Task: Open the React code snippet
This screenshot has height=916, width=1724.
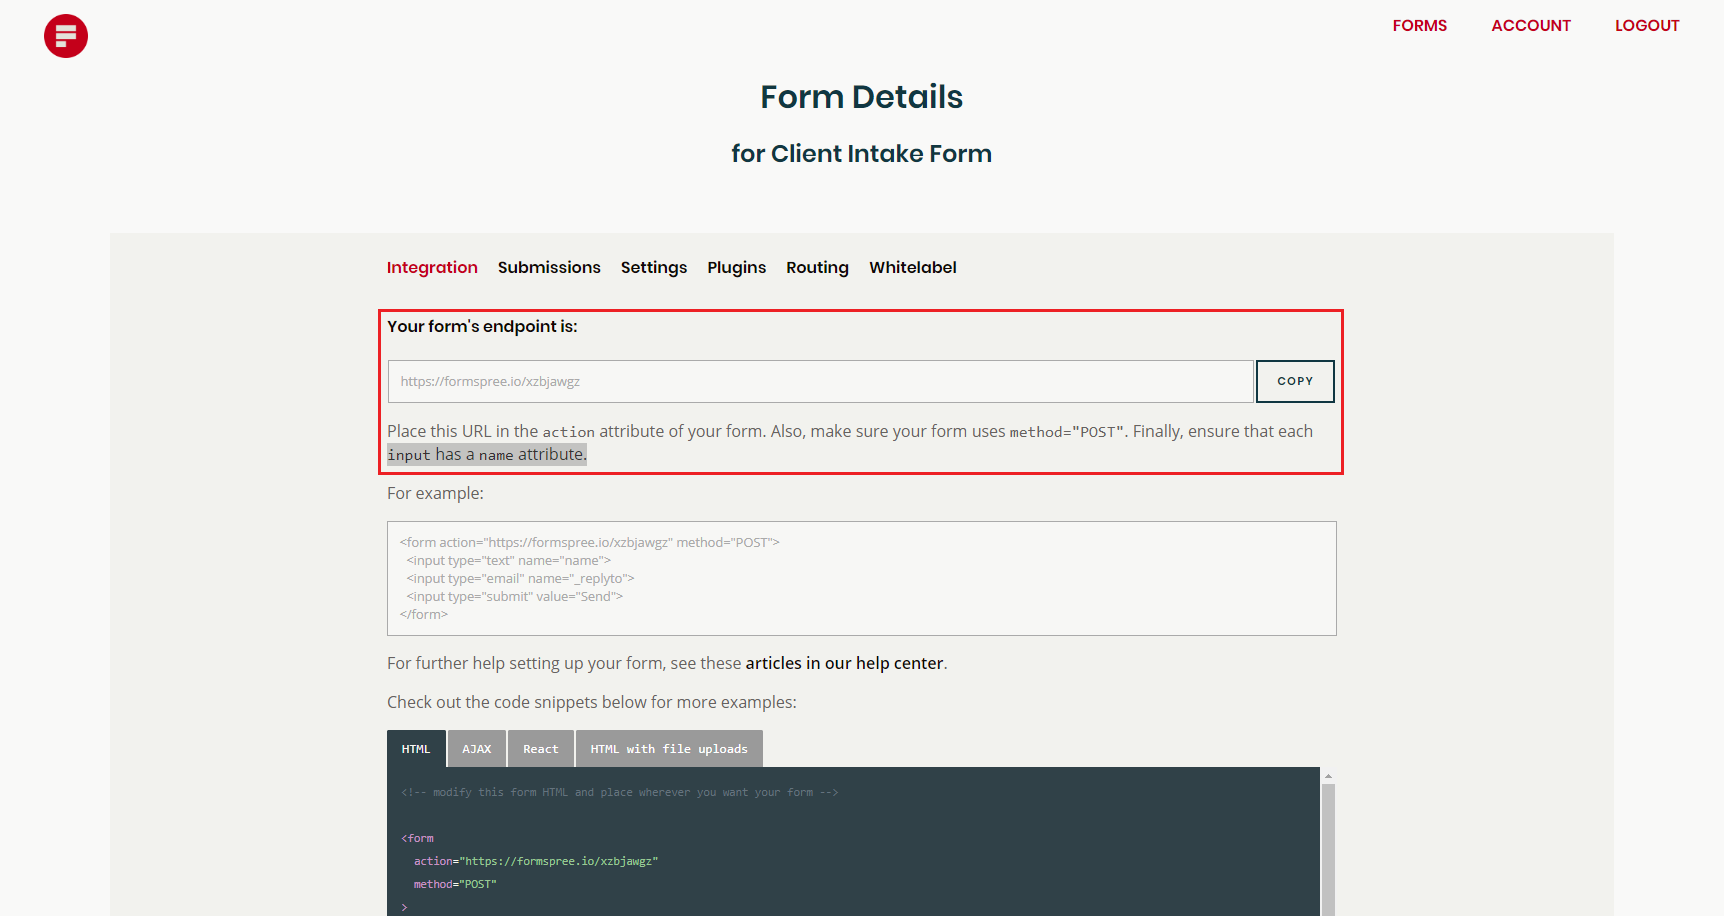Action: tap(541, 748)
